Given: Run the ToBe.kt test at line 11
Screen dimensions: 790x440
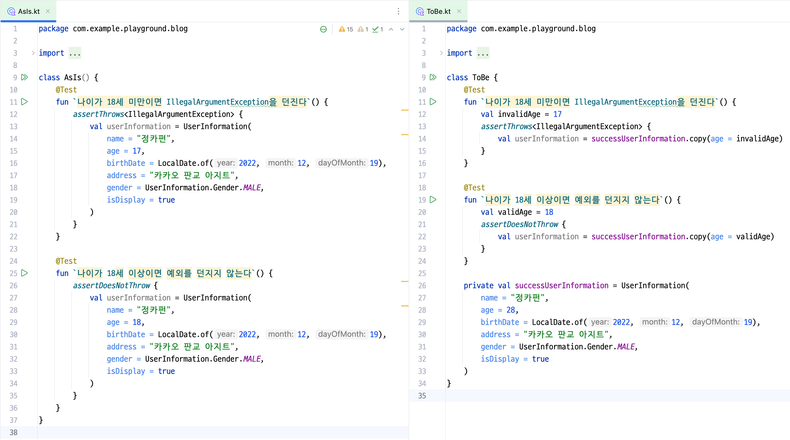Looking at the screenshot, I should point(433,102).
